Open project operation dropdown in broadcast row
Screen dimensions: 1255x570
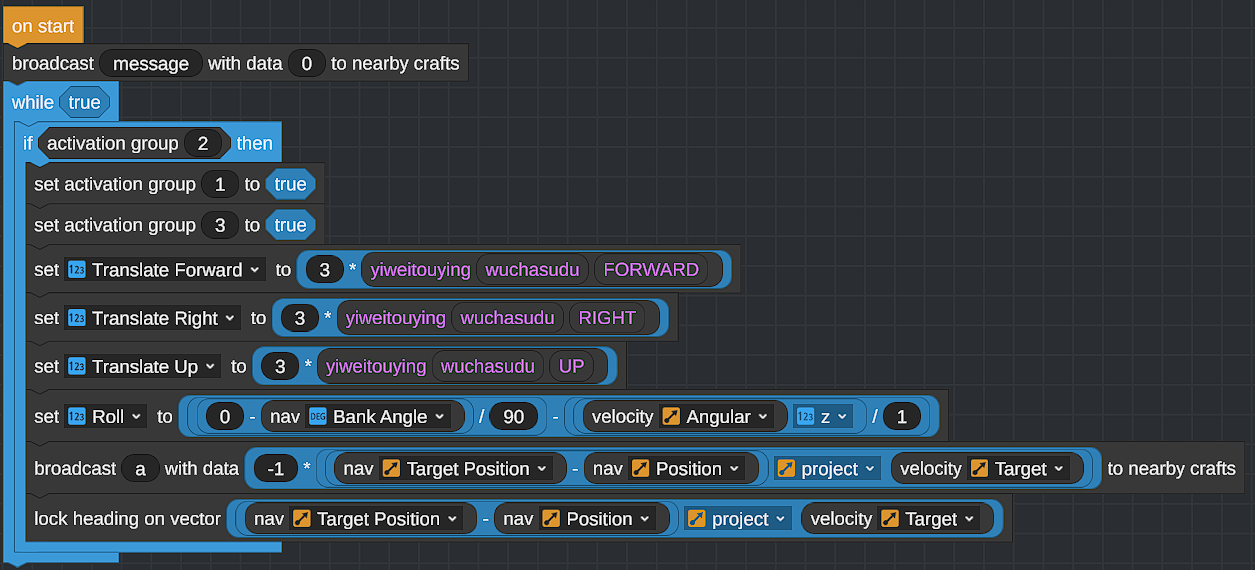[828, 469]
